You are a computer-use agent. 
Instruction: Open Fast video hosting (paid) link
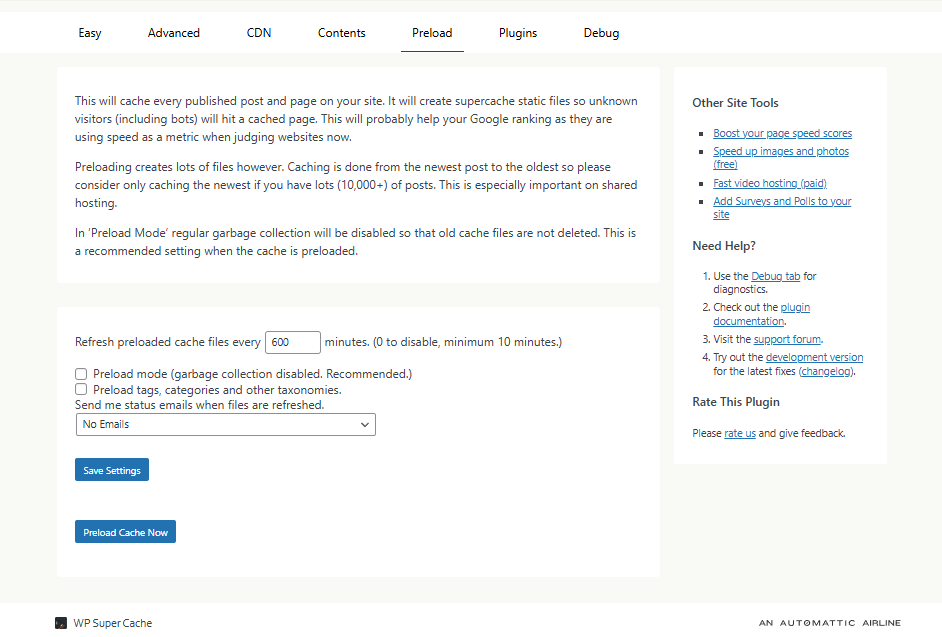(x=769, y=183)
